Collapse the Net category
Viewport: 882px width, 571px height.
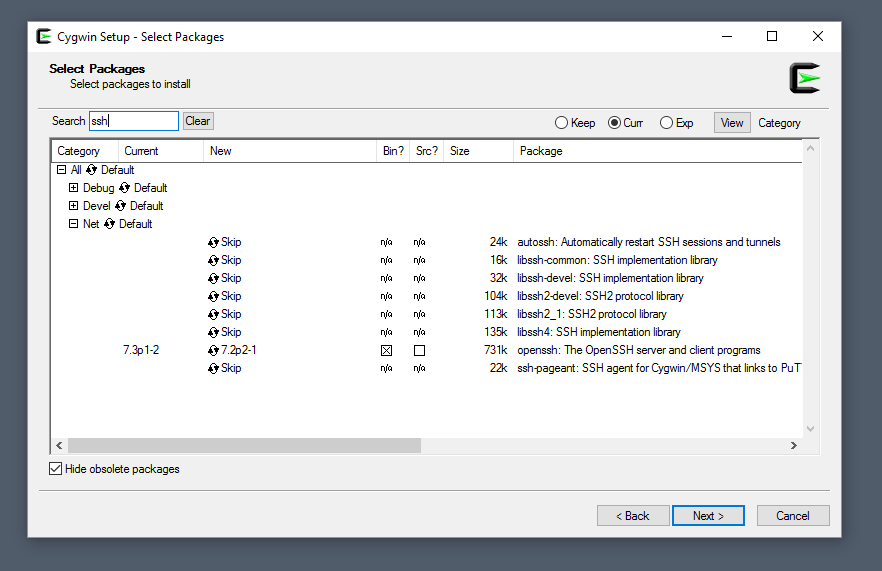(x=74, y=223)
